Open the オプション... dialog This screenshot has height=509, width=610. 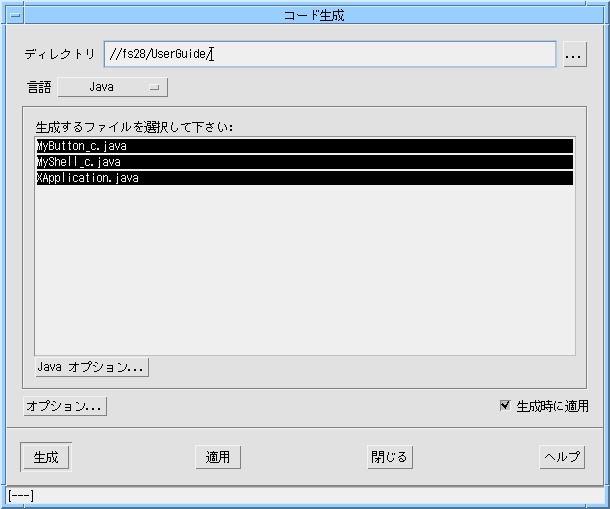click(65, 406)
